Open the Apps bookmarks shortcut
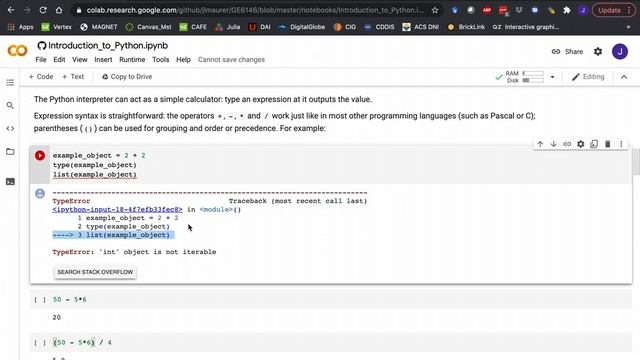Image resolution: width=640 pixels, height=360 pixels. (20, 27)
